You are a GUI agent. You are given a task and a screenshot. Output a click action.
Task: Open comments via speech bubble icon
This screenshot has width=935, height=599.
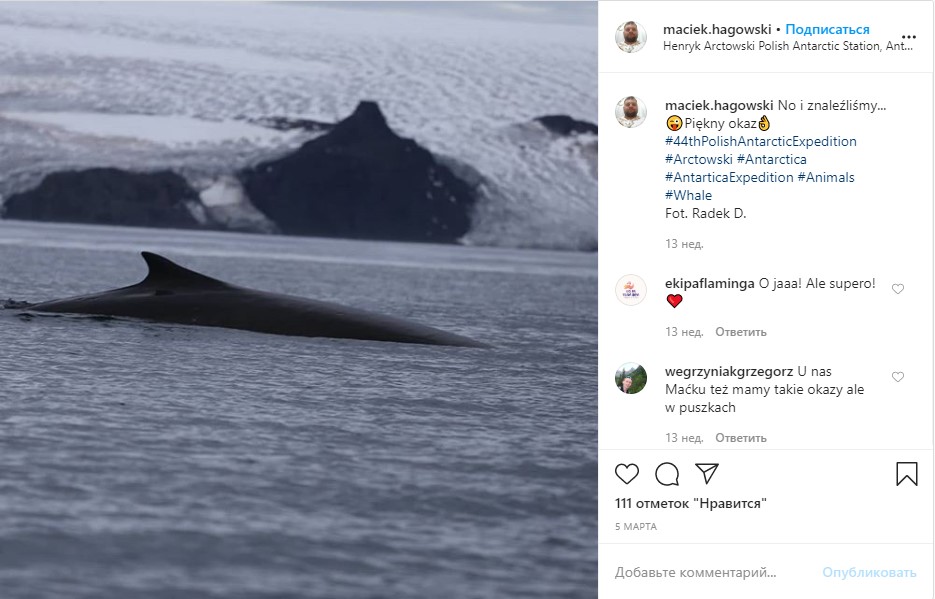pos(667,473)
